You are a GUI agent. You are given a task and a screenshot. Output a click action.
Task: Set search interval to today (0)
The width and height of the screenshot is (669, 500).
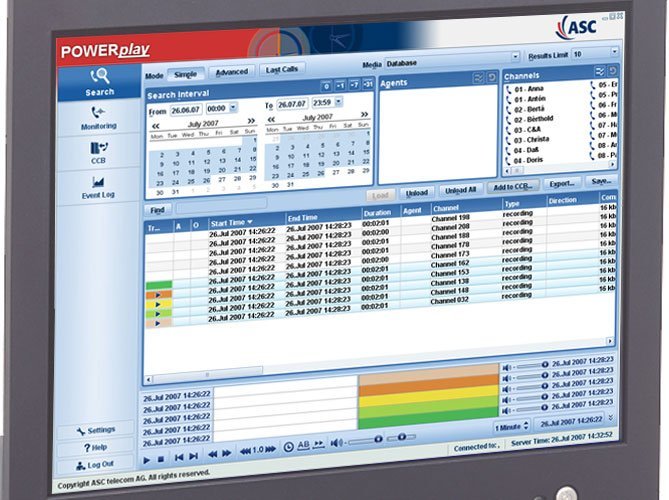point(326,87)
